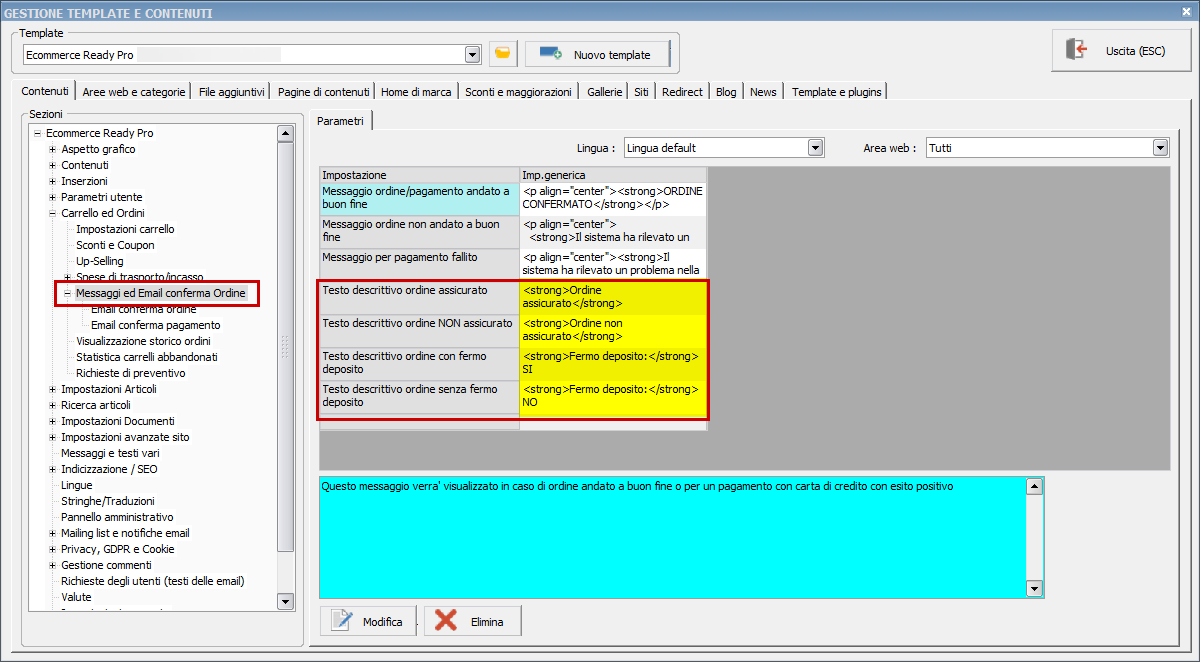
Task: Open the File aggiuntivi tab
Action: pos(232,92)
